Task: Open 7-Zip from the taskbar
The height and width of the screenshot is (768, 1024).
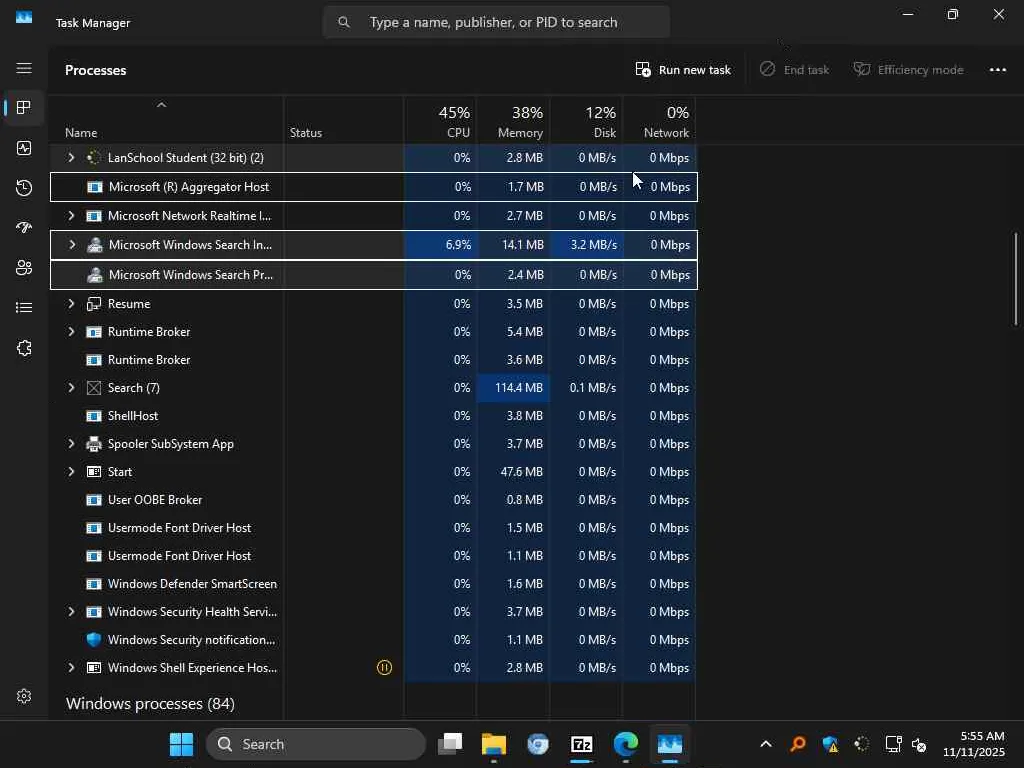Action: 581,744
